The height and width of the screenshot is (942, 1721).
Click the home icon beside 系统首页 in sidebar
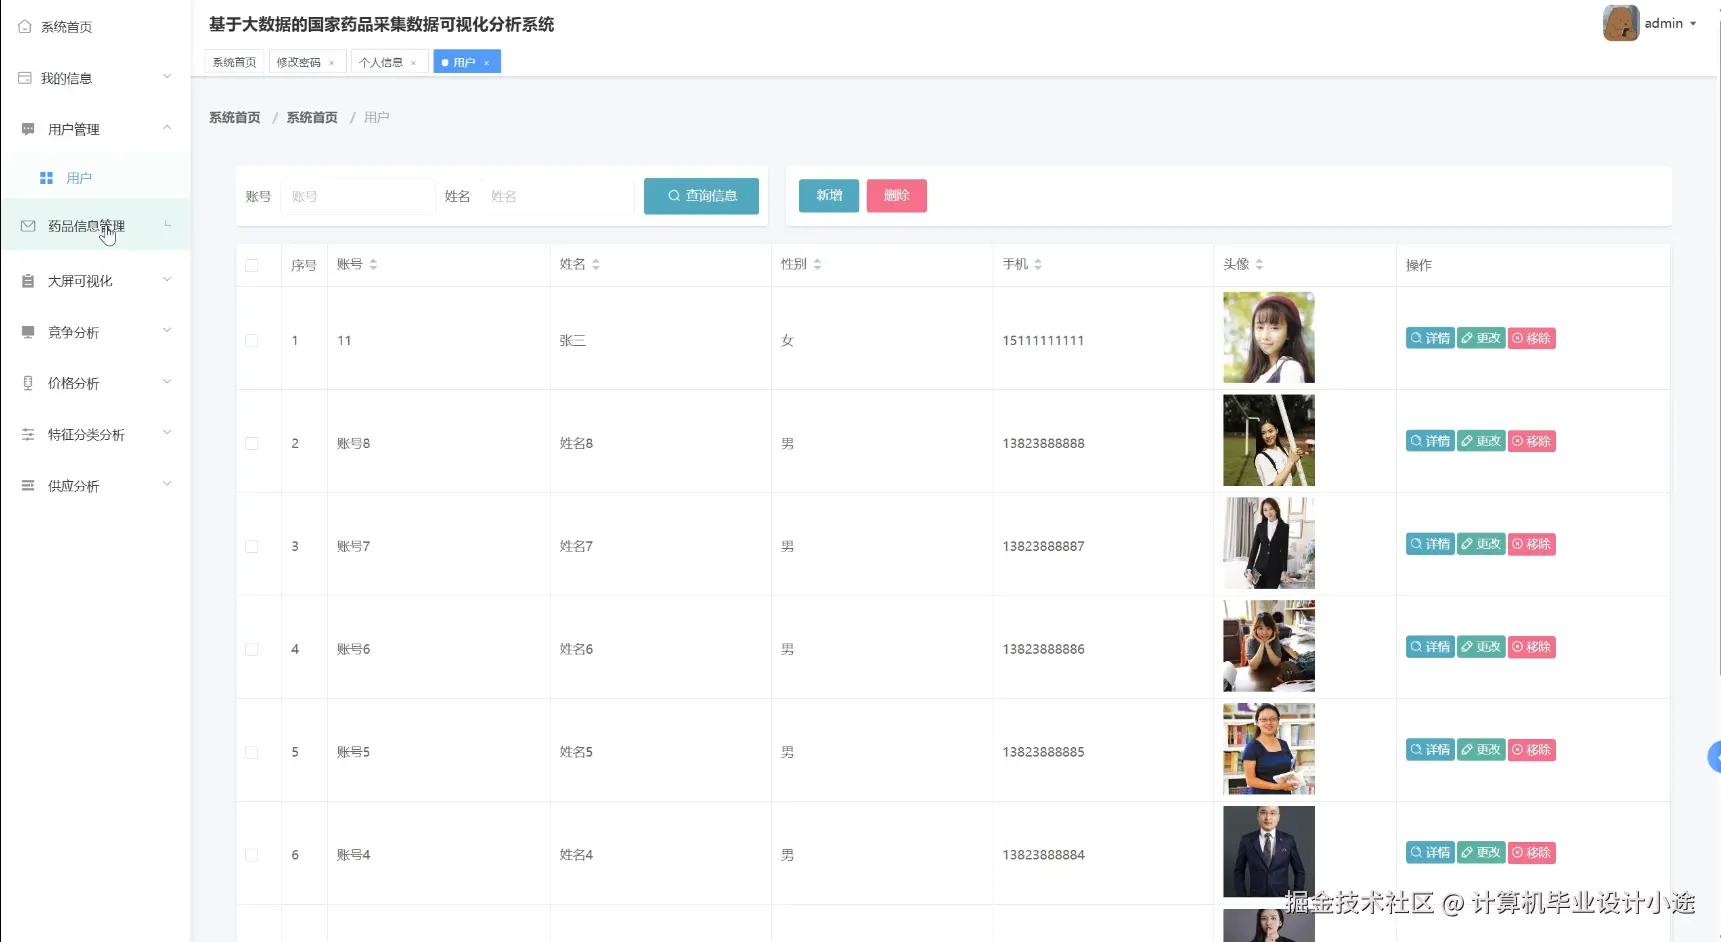coord(25,27)
